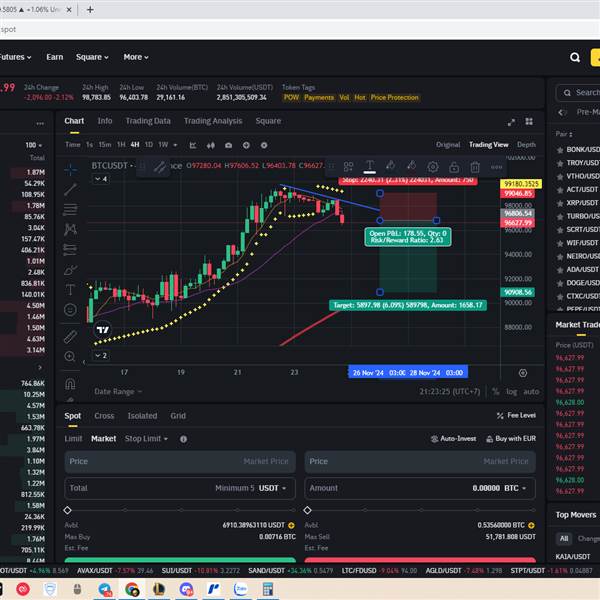Screen dimensions: 600x600
Task: Select the text annotation tool in sidebar
Action: coord(70,290)
